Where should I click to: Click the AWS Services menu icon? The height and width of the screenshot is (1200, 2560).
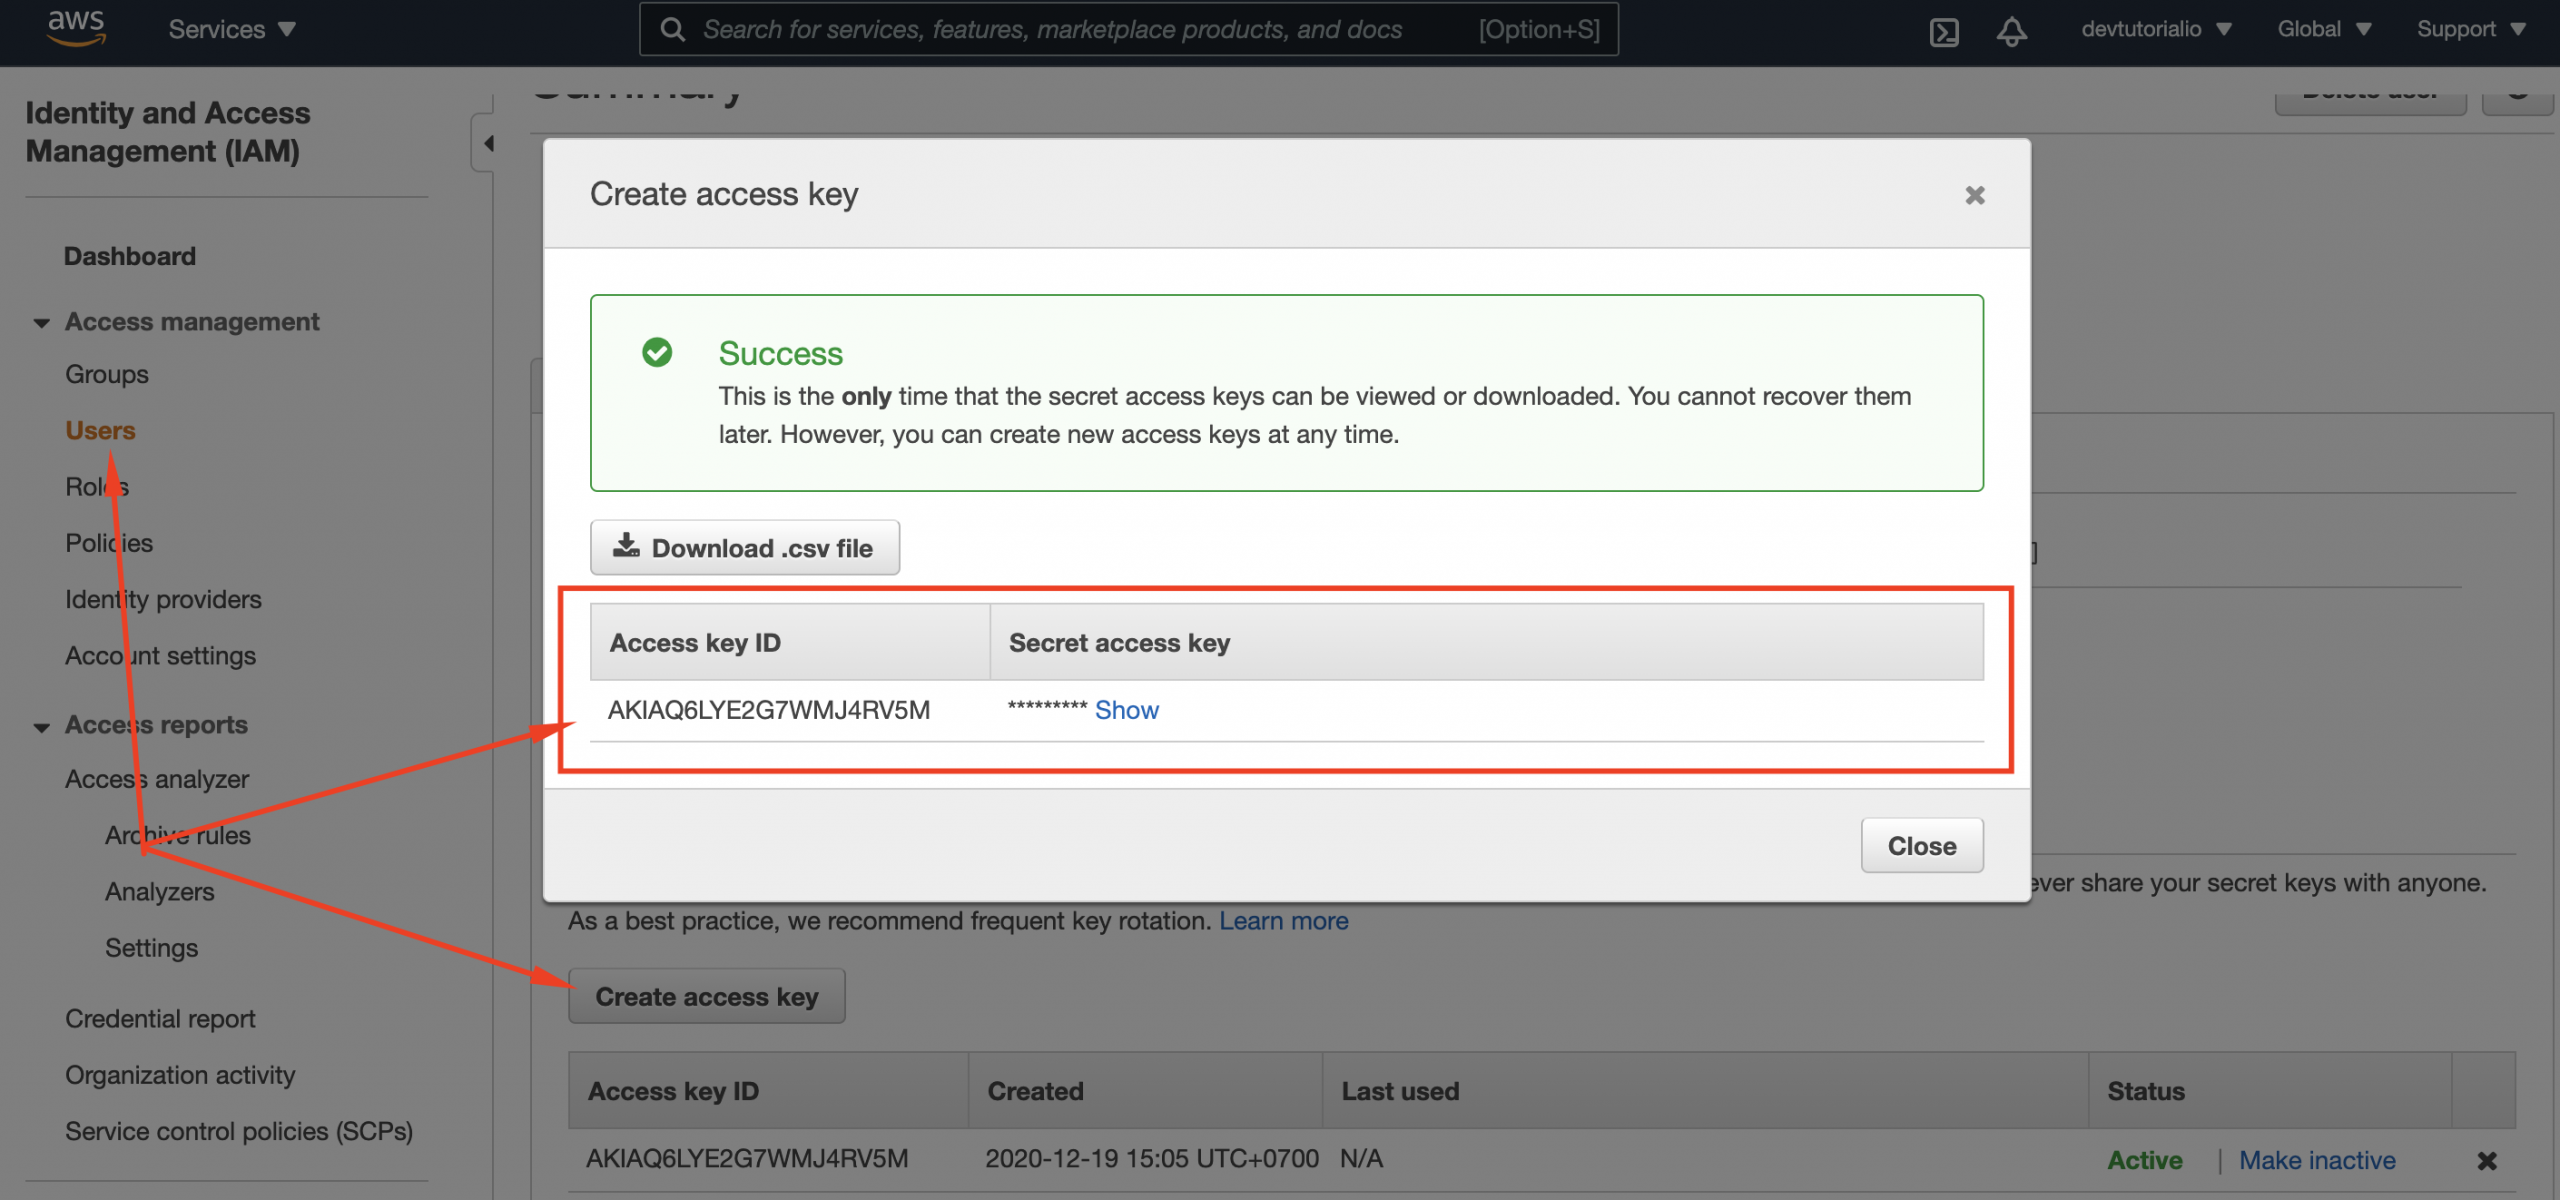tap(230, 31)
